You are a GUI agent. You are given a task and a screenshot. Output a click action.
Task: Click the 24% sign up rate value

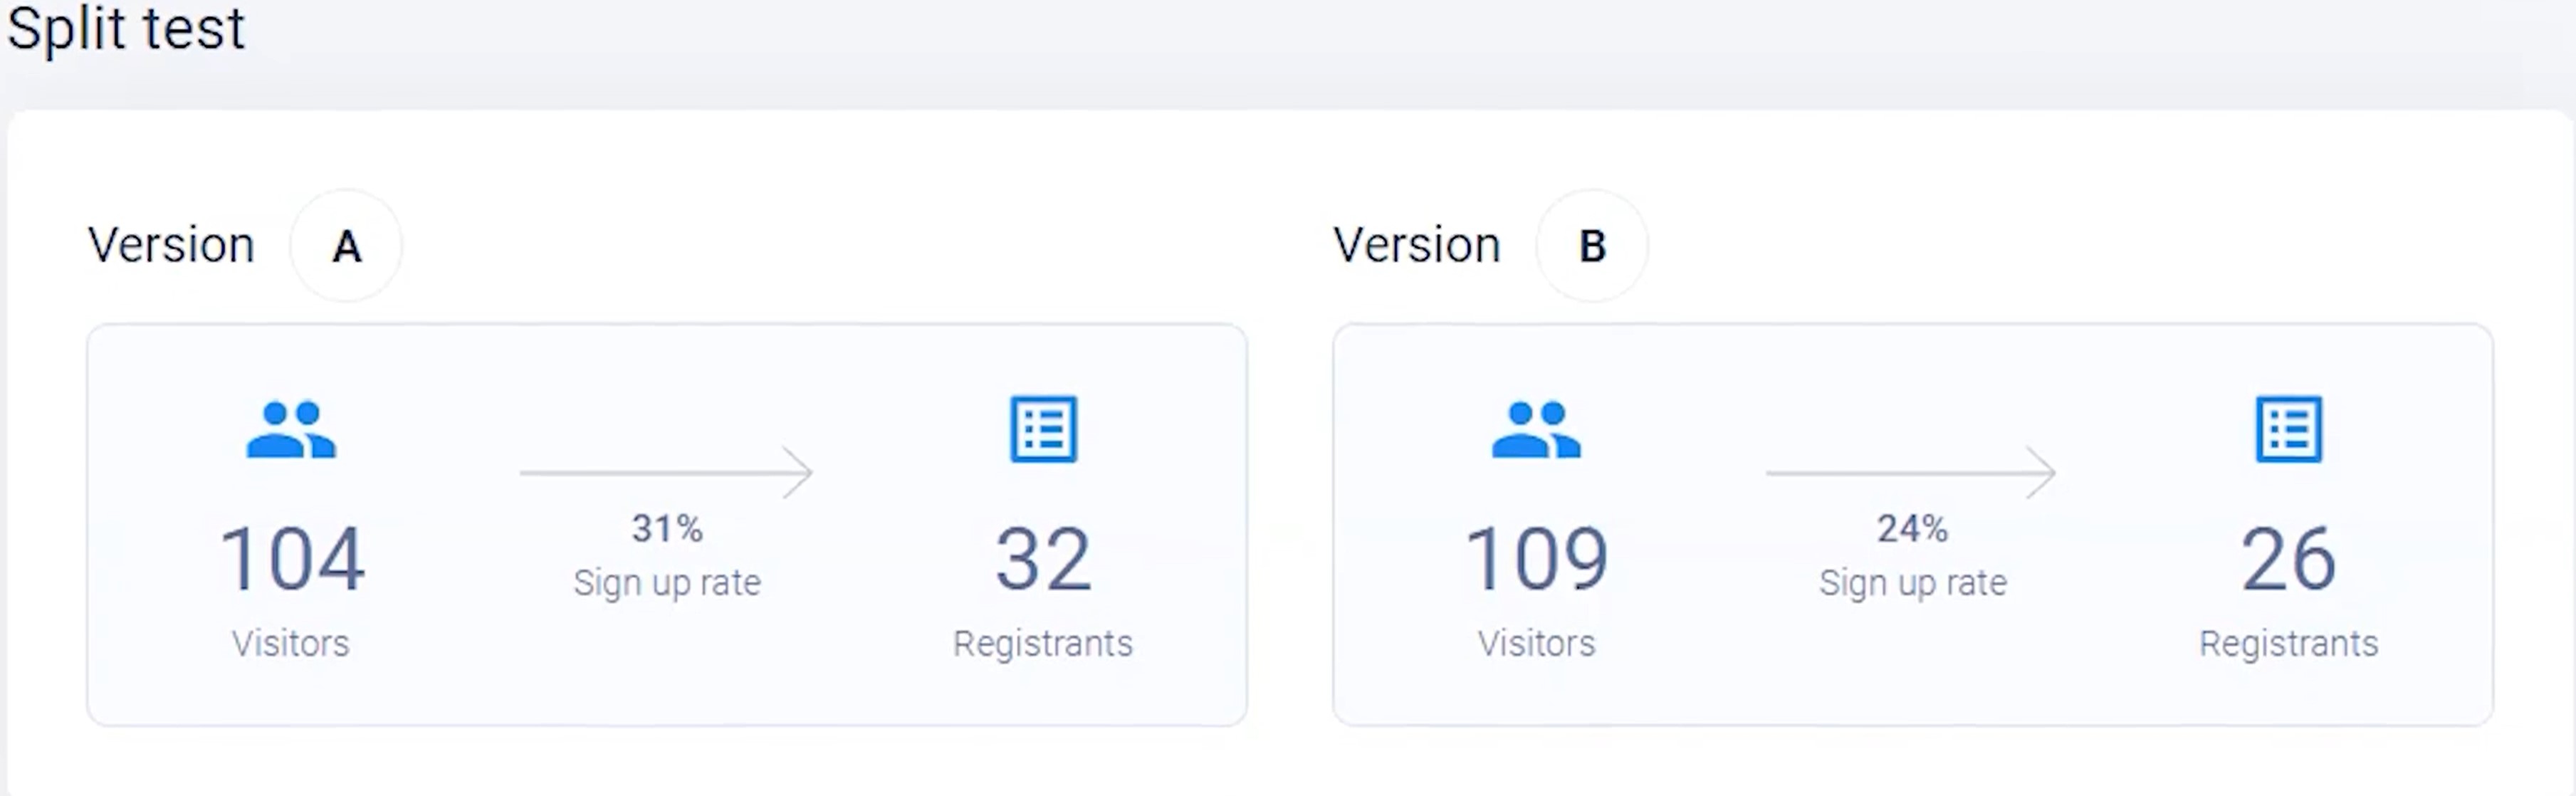tap(1912, 528)
